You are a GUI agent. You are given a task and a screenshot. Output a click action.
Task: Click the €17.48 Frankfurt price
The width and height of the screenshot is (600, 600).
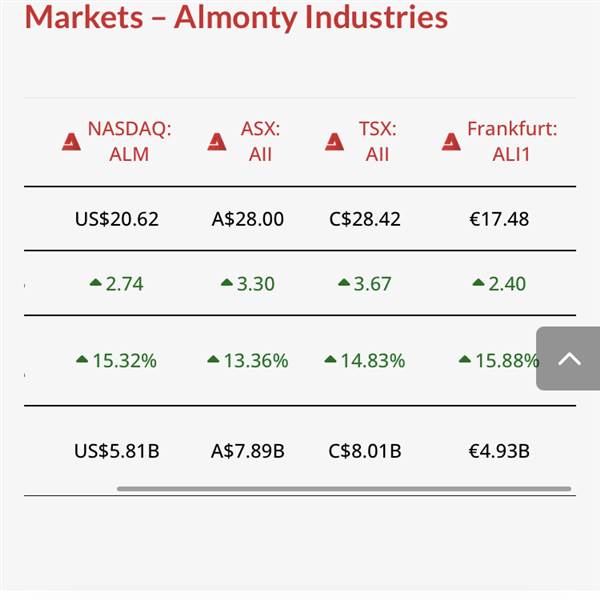pos(498,219)
